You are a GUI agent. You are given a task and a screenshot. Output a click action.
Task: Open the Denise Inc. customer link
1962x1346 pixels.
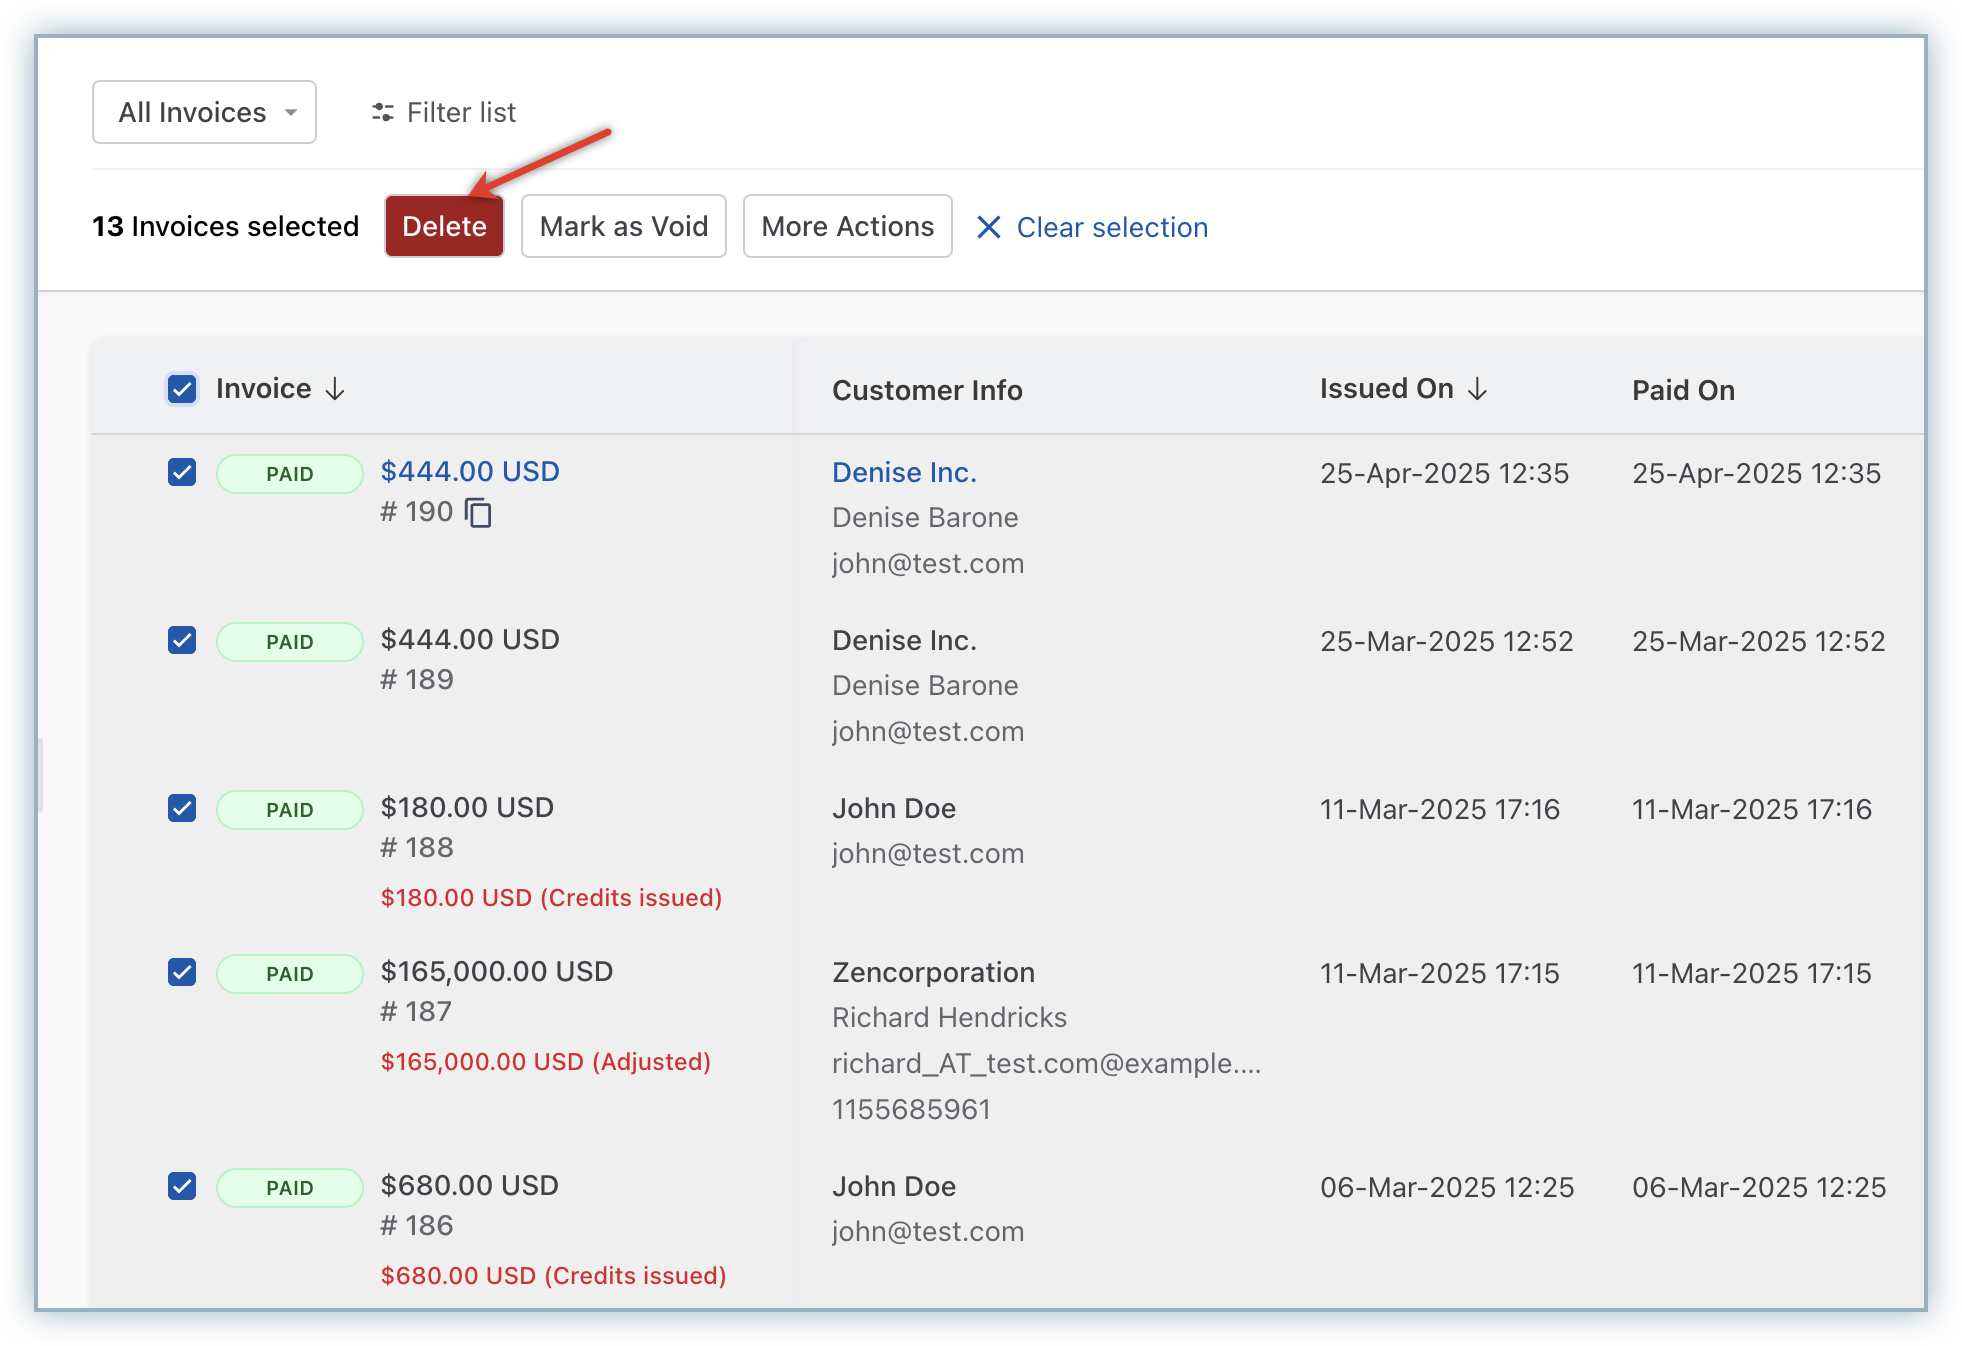pyautogui.click(x=904, y=472)
